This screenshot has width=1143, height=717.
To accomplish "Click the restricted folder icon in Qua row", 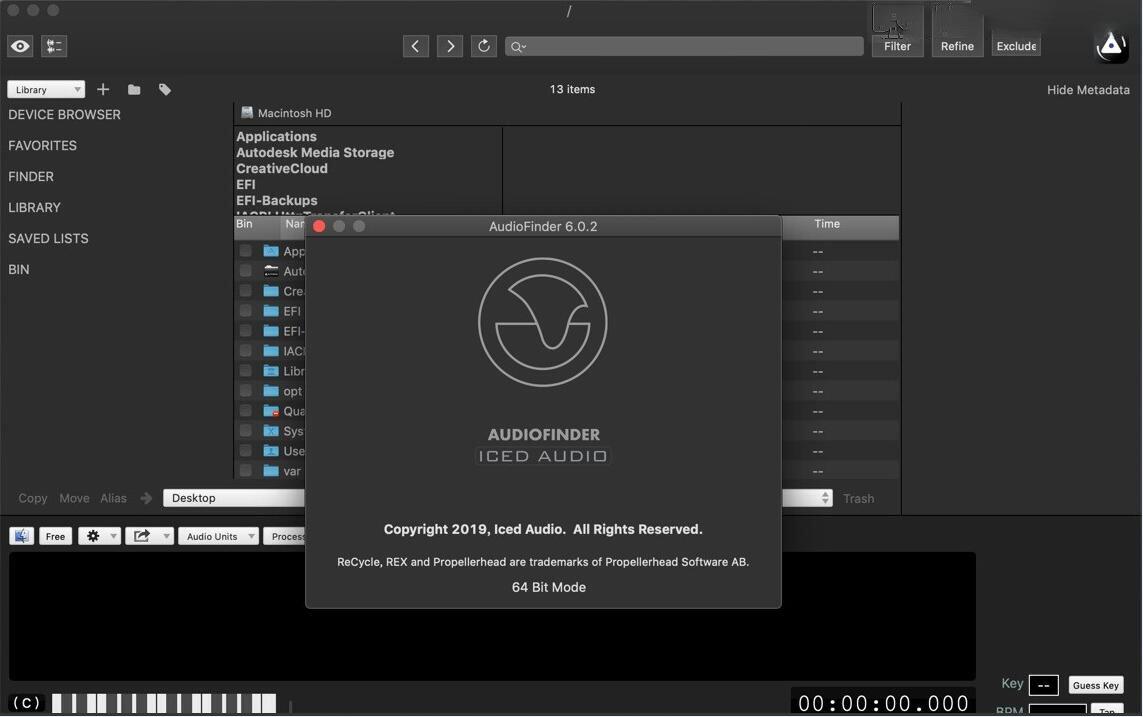I will point(271,411).
